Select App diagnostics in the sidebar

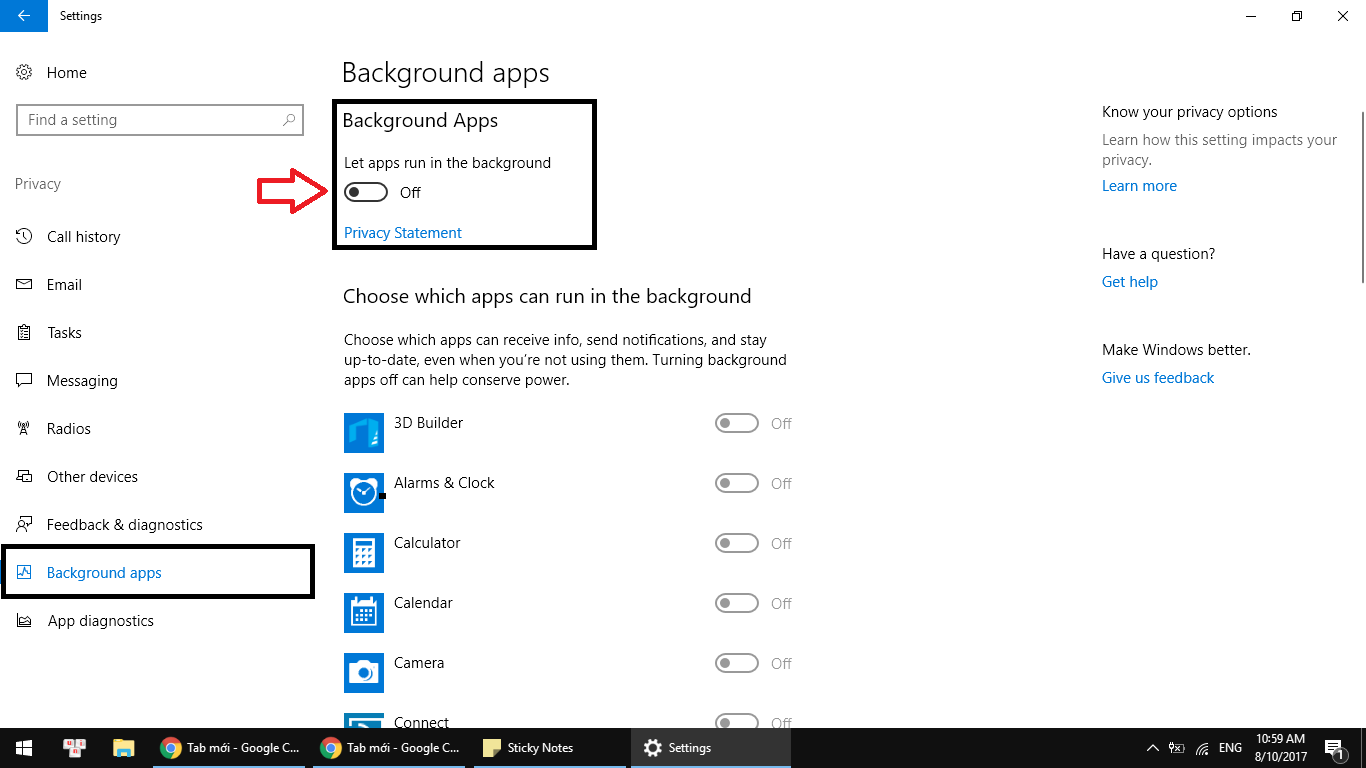(100, 621)
